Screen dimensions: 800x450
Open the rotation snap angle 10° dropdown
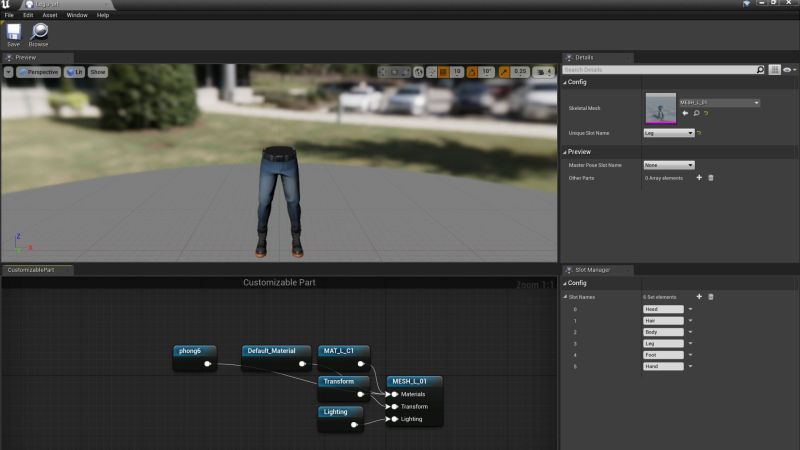click(487, 72)
